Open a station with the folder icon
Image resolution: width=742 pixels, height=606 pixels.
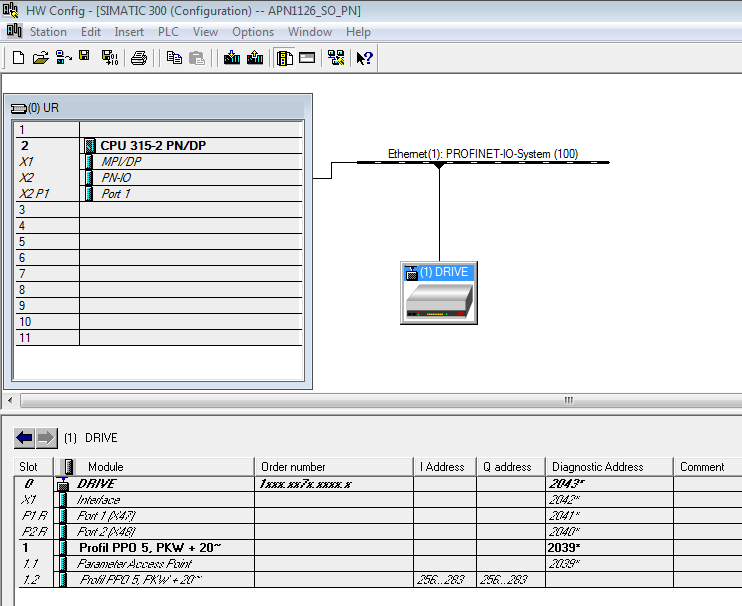tap(41, 58)
